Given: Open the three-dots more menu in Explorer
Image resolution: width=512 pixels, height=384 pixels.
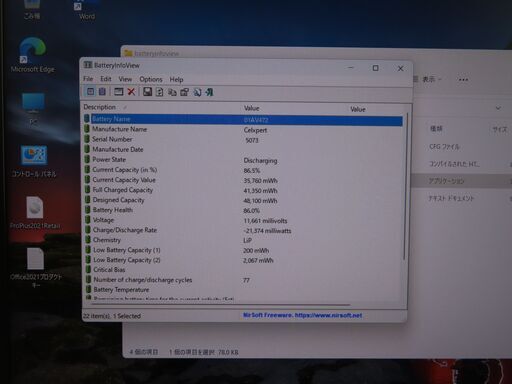Looking at the screenshot, I should pos(463,80).
